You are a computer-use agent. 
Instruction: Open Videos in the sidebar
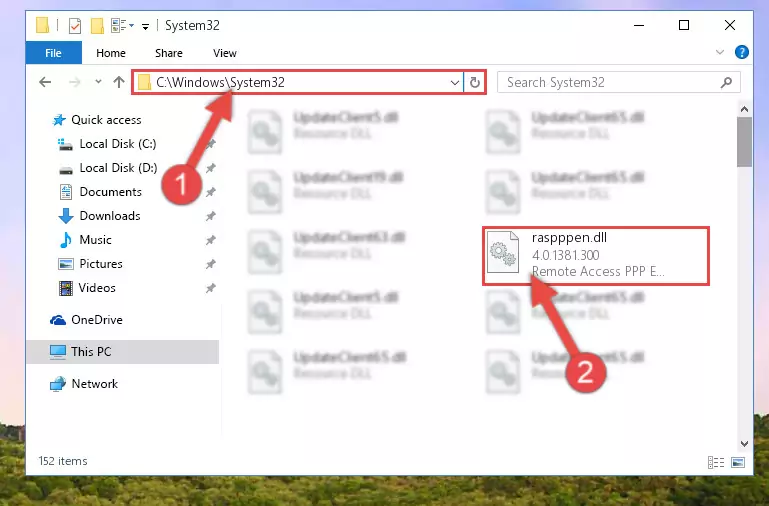point(97,288)
